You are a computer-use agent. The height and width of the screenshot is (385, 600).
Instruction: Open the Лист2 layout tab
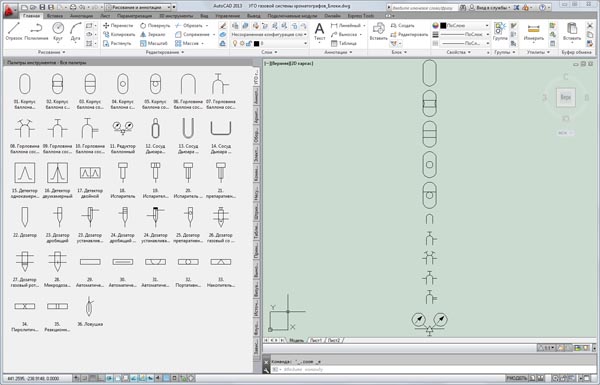coord(334,340)
